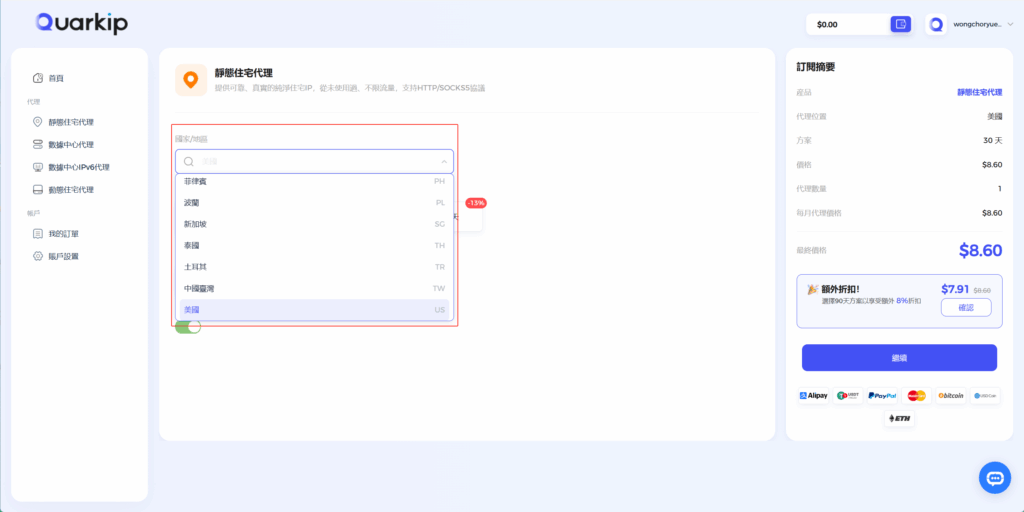Click the Quarkip logo

pyautogui.click(x=82, y=24)
